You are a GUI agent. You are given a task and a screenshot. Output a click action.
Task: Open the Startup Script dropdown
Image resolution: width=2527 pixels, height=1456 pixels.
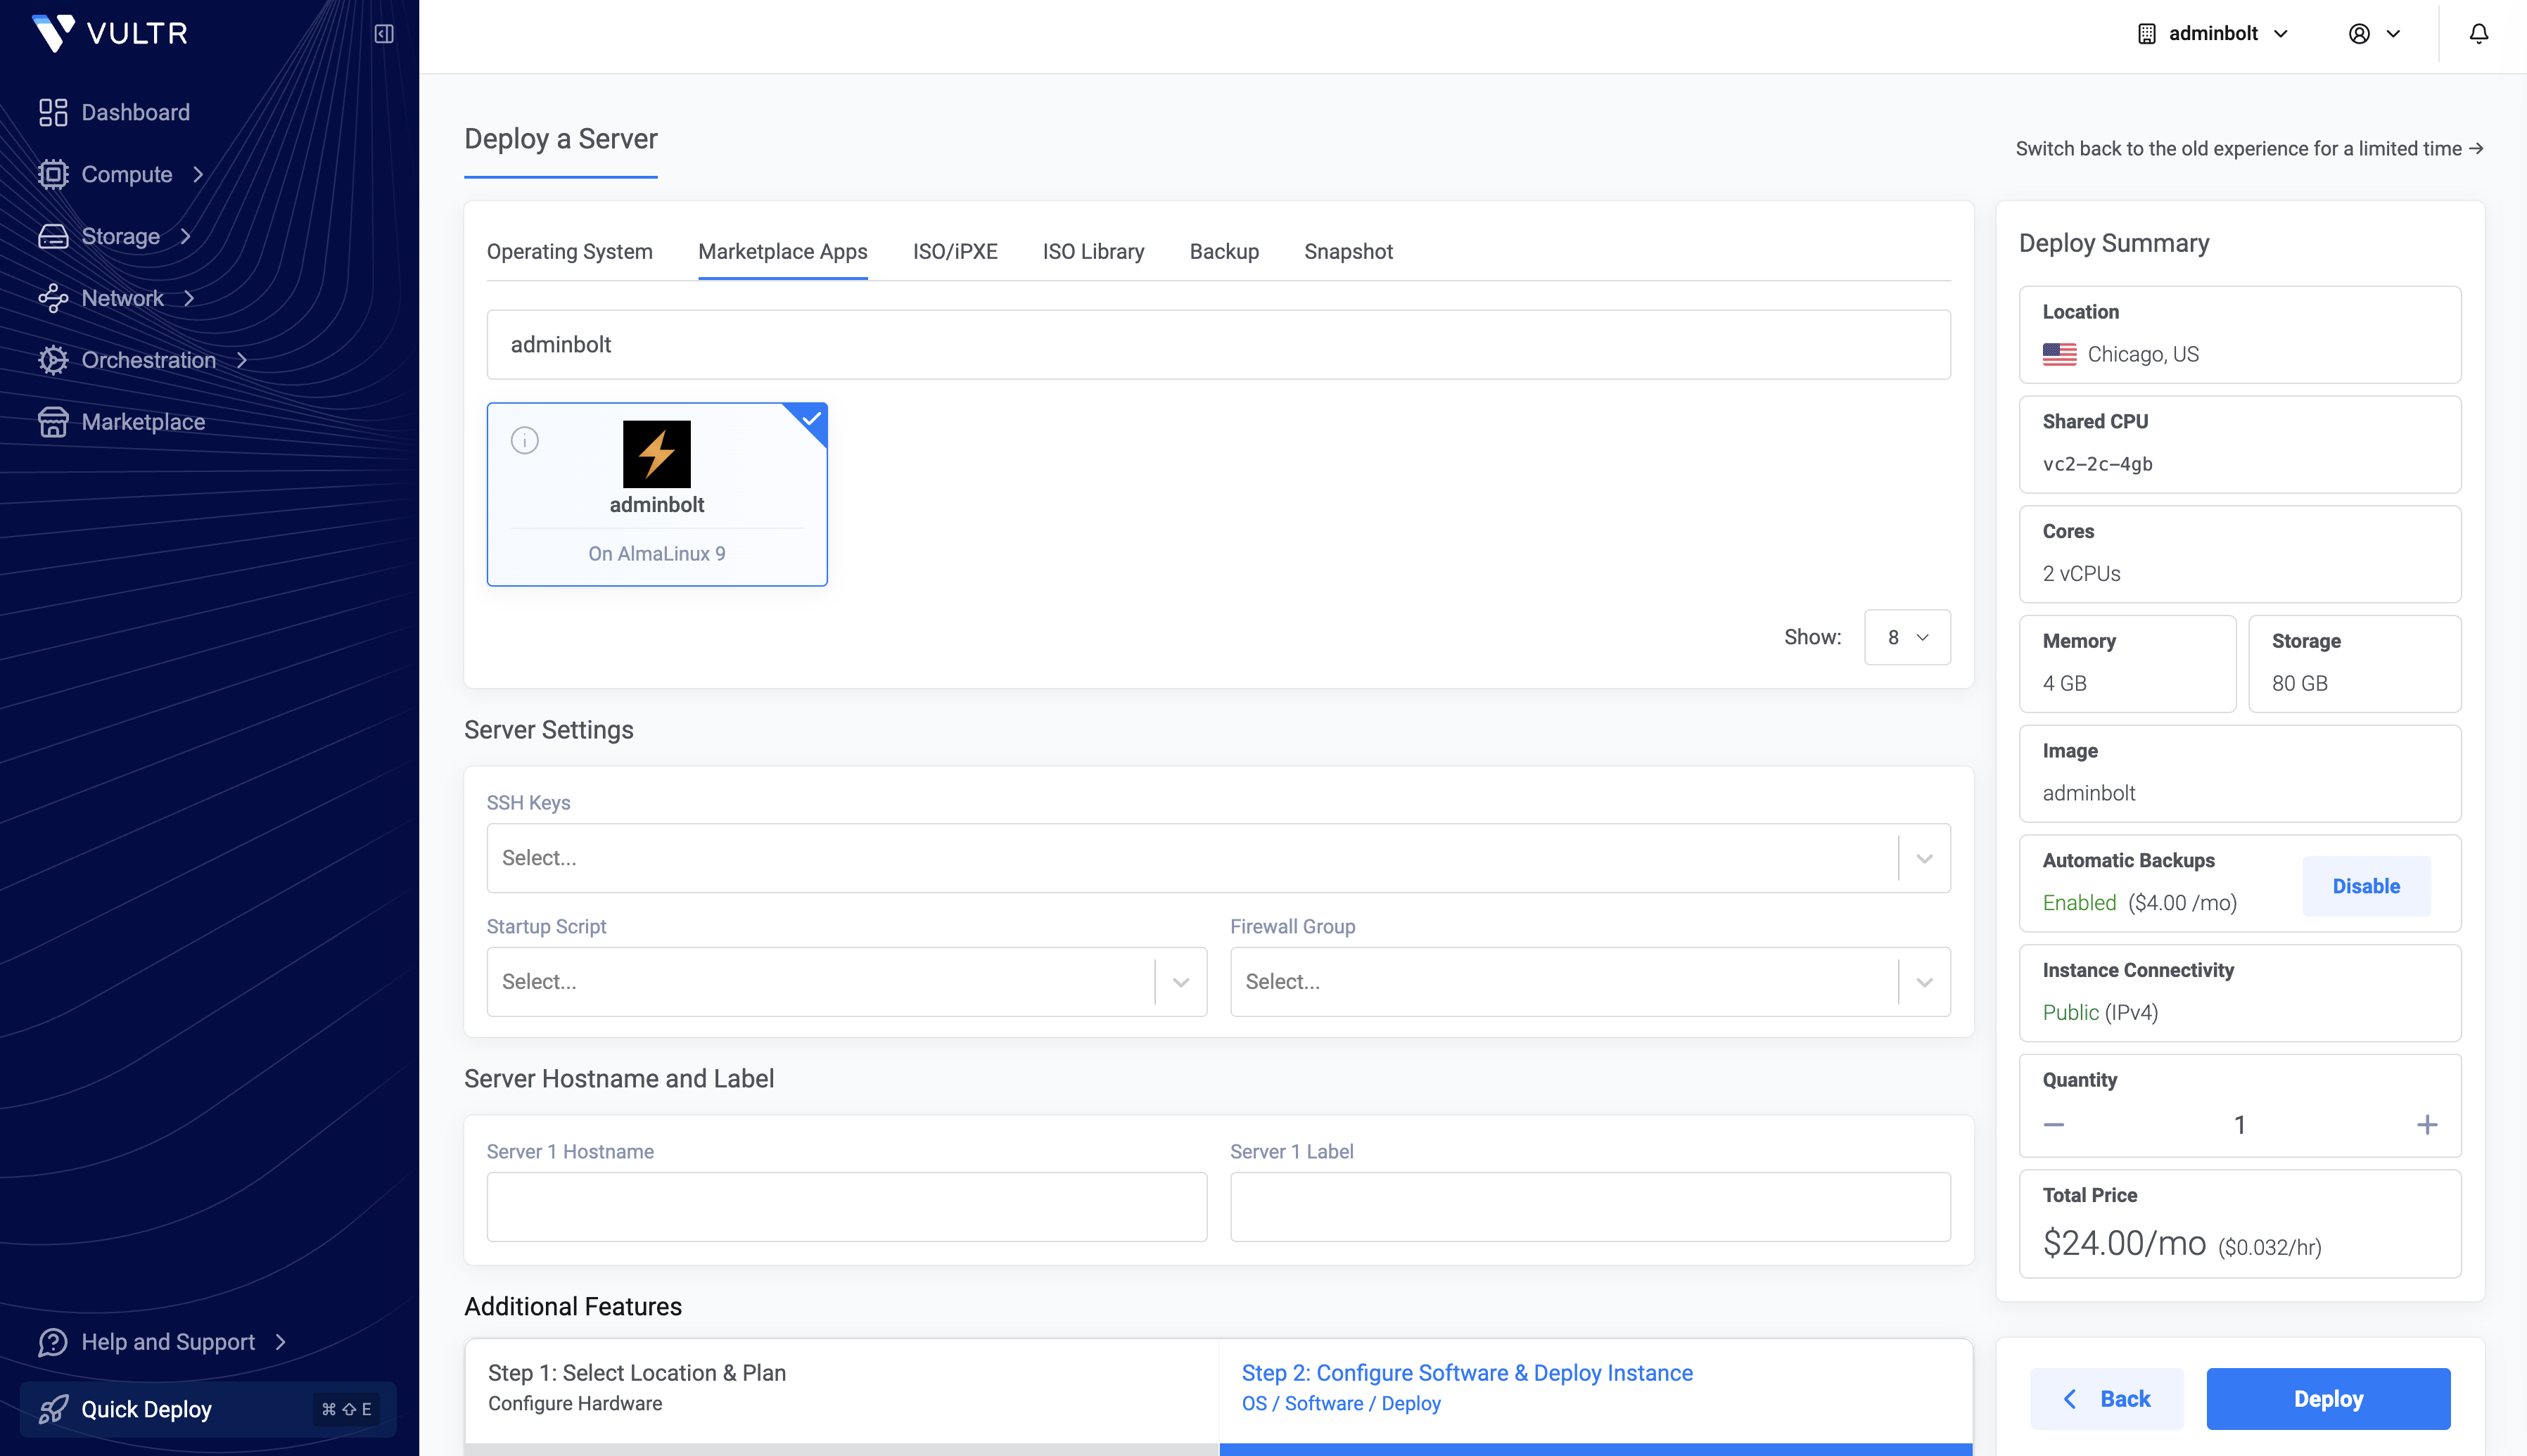tap(846, 982)
